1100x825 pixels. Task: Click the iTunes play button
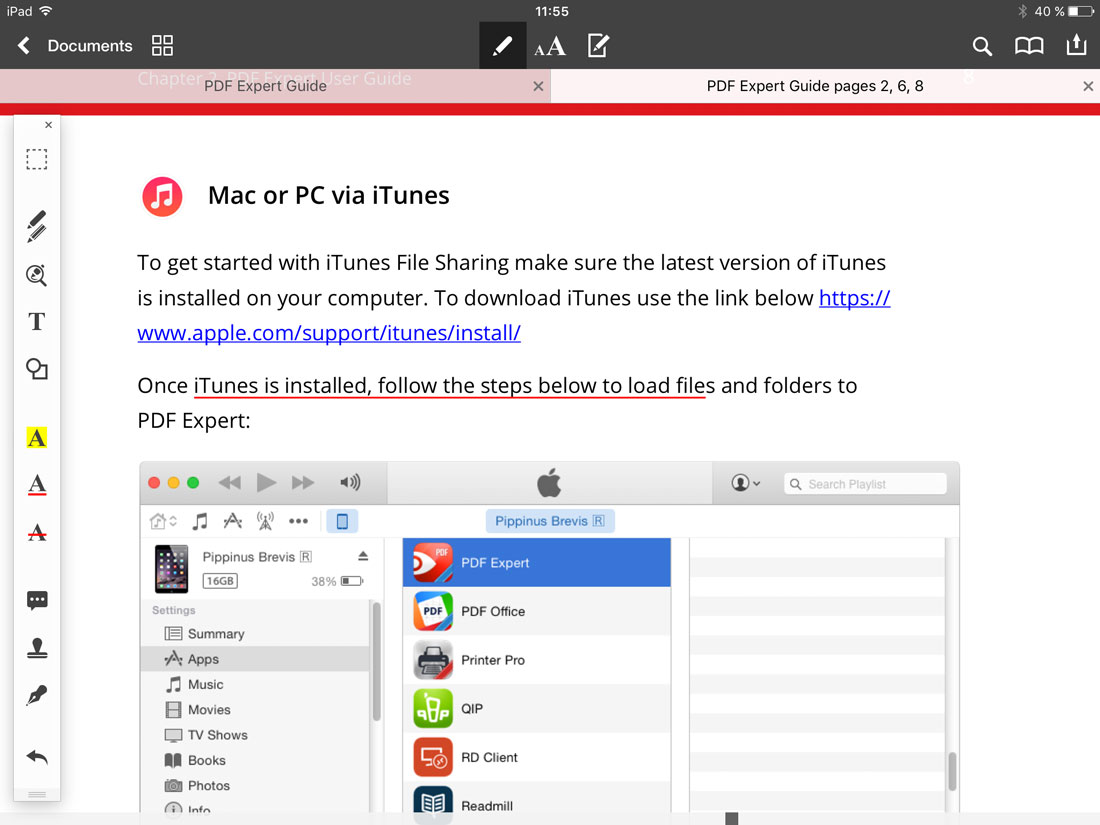[x=266, y=482]
